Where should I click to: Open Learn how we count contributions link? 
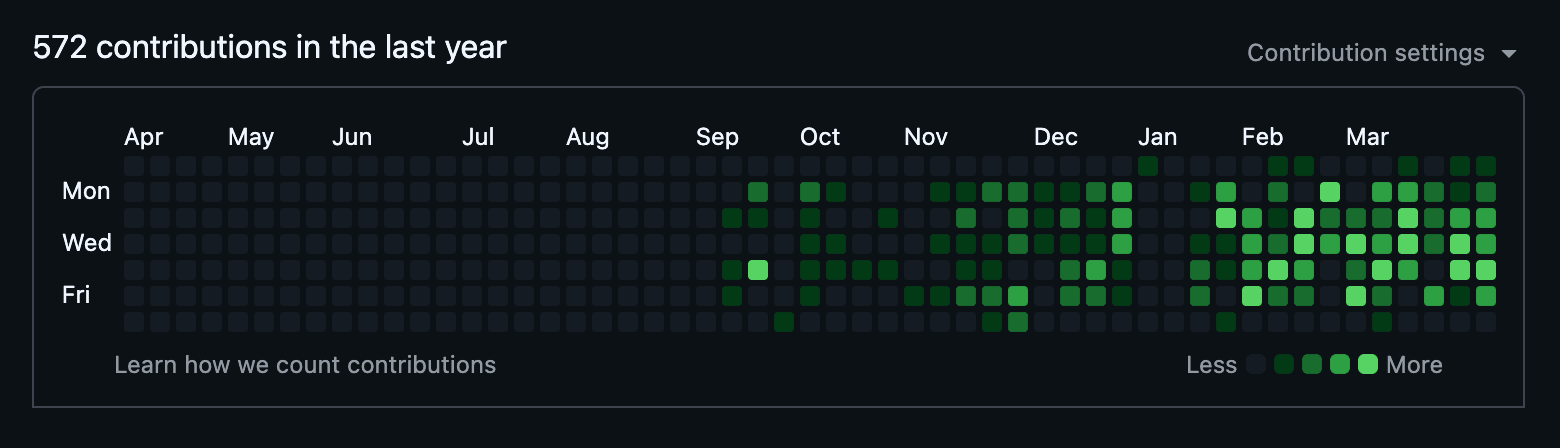[305, 365]
